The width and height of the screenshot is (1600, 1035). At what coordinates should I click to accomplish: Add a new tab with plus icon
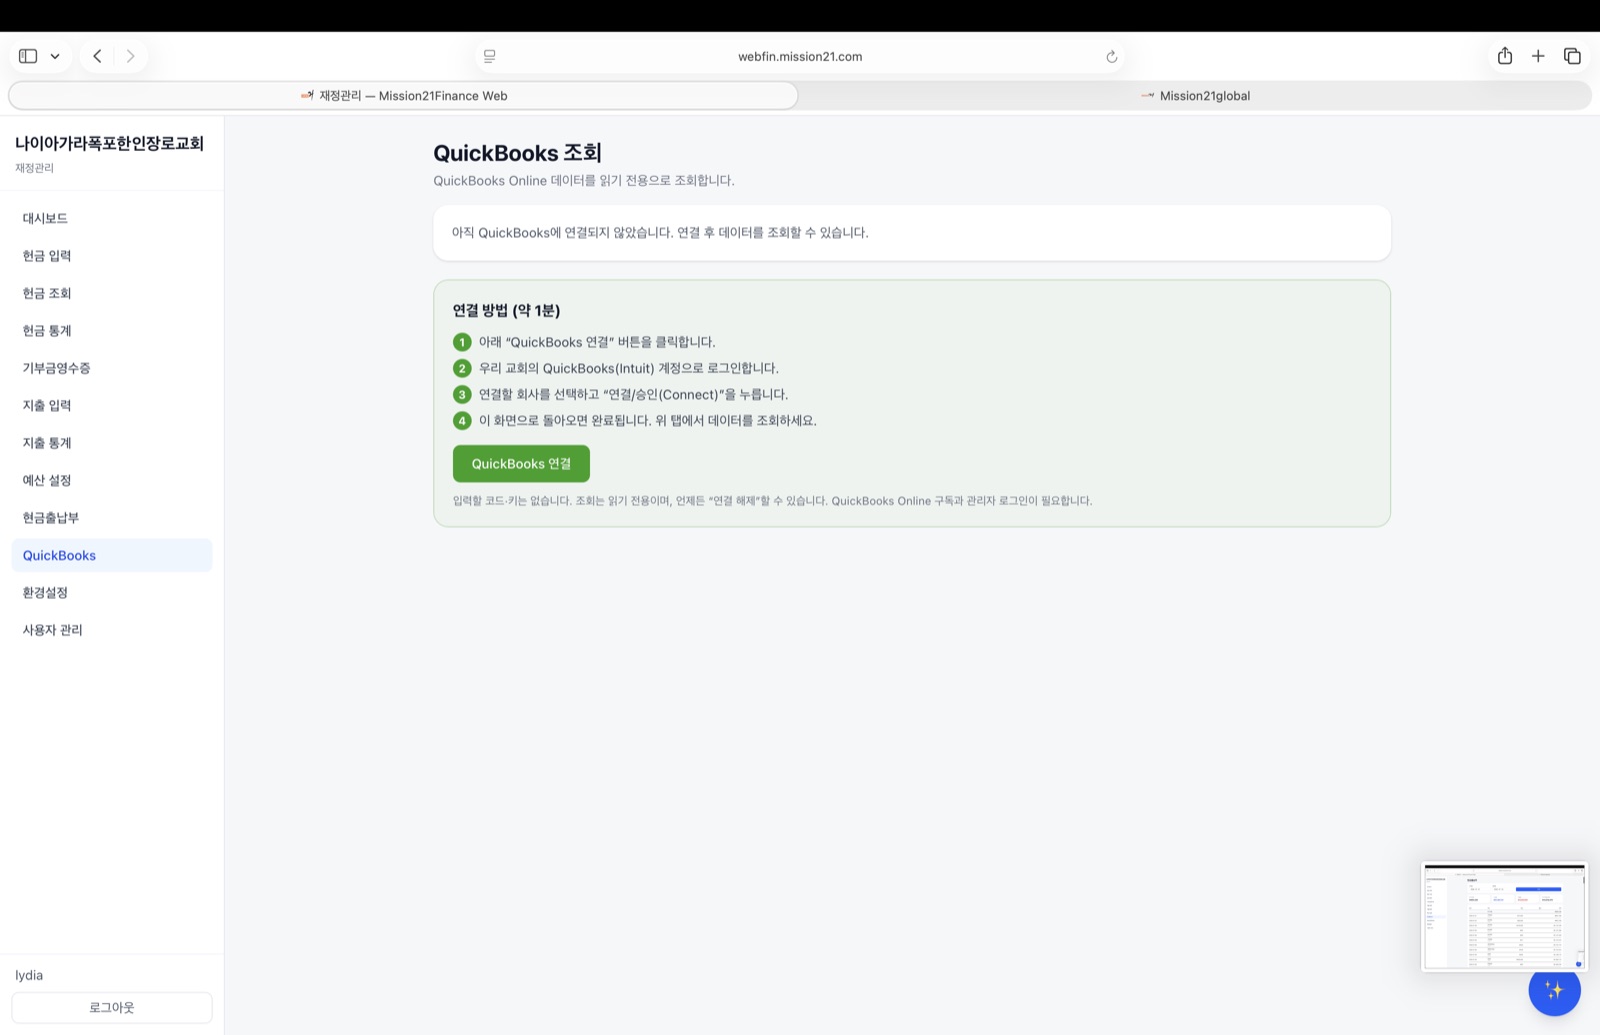pos(1538,56)
